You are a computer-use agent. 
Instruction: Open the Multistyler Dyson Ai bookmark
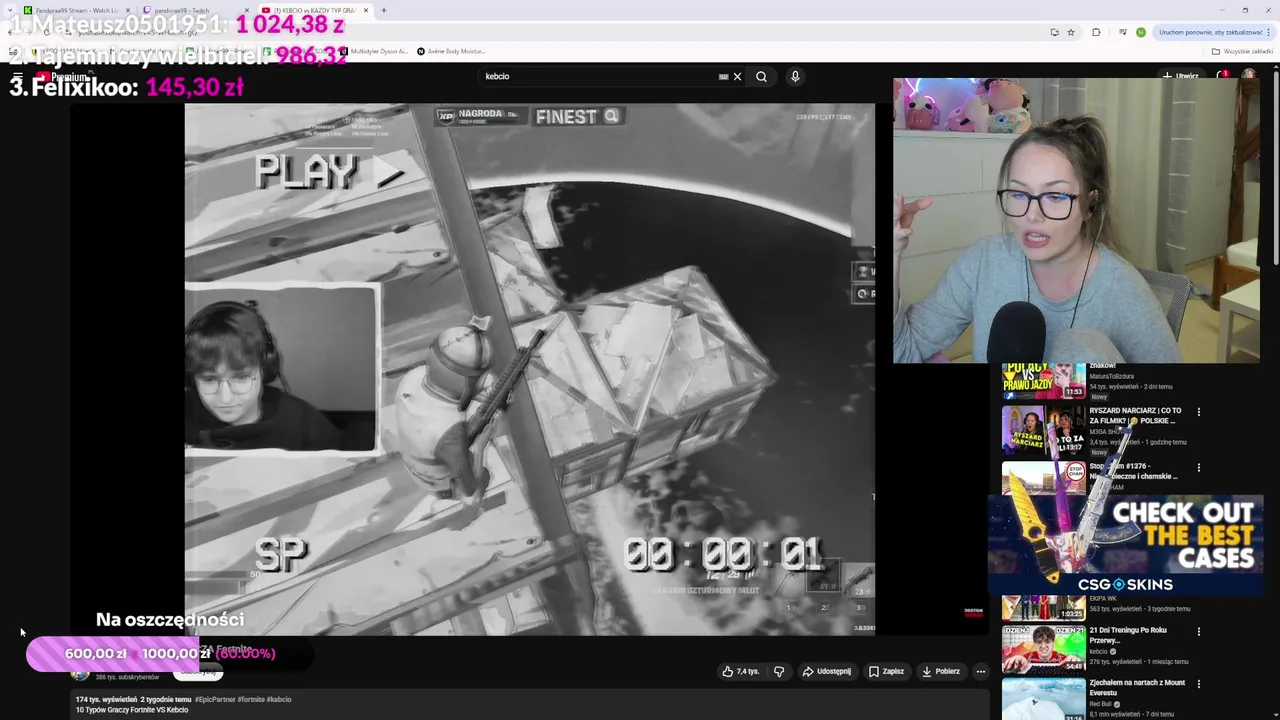tap(375, 51)
